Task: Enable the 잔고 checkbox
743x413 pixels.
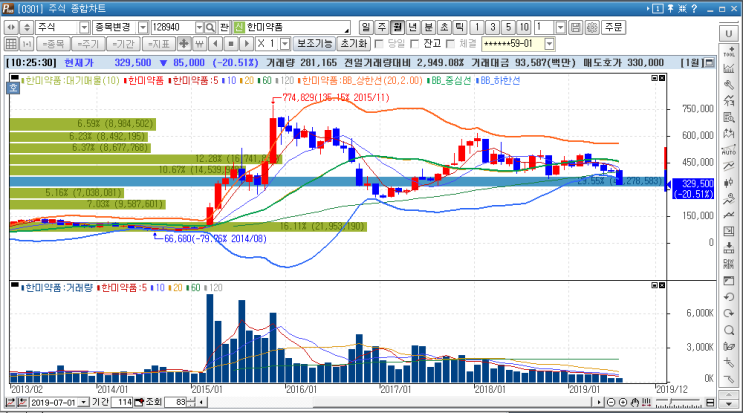Action: [x=415, y=44]
